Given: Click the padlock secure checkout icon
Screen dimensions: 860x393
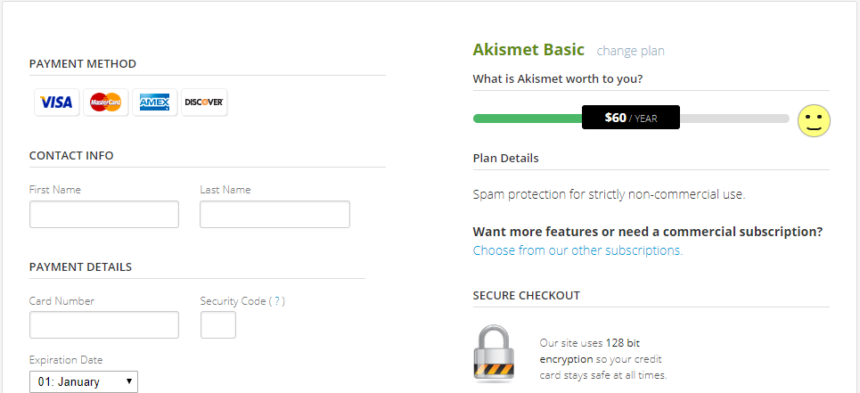Looking at the screenshot, I should point(494,354).
